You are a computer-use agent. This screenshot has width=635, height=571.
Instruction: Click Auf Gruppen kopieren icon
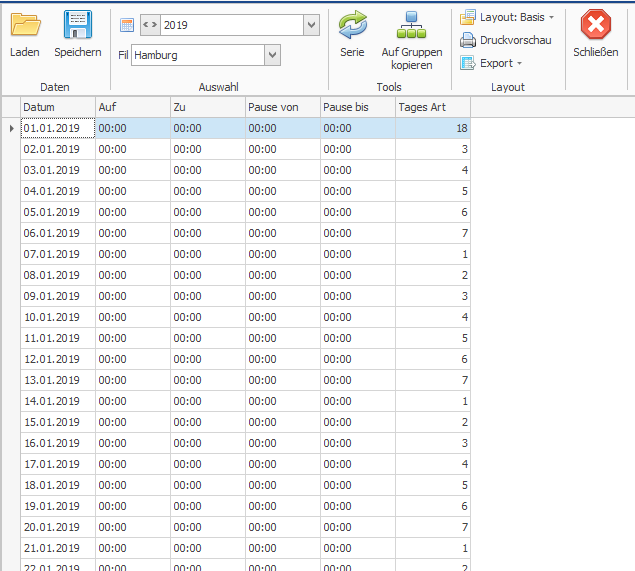coord(411,26)
